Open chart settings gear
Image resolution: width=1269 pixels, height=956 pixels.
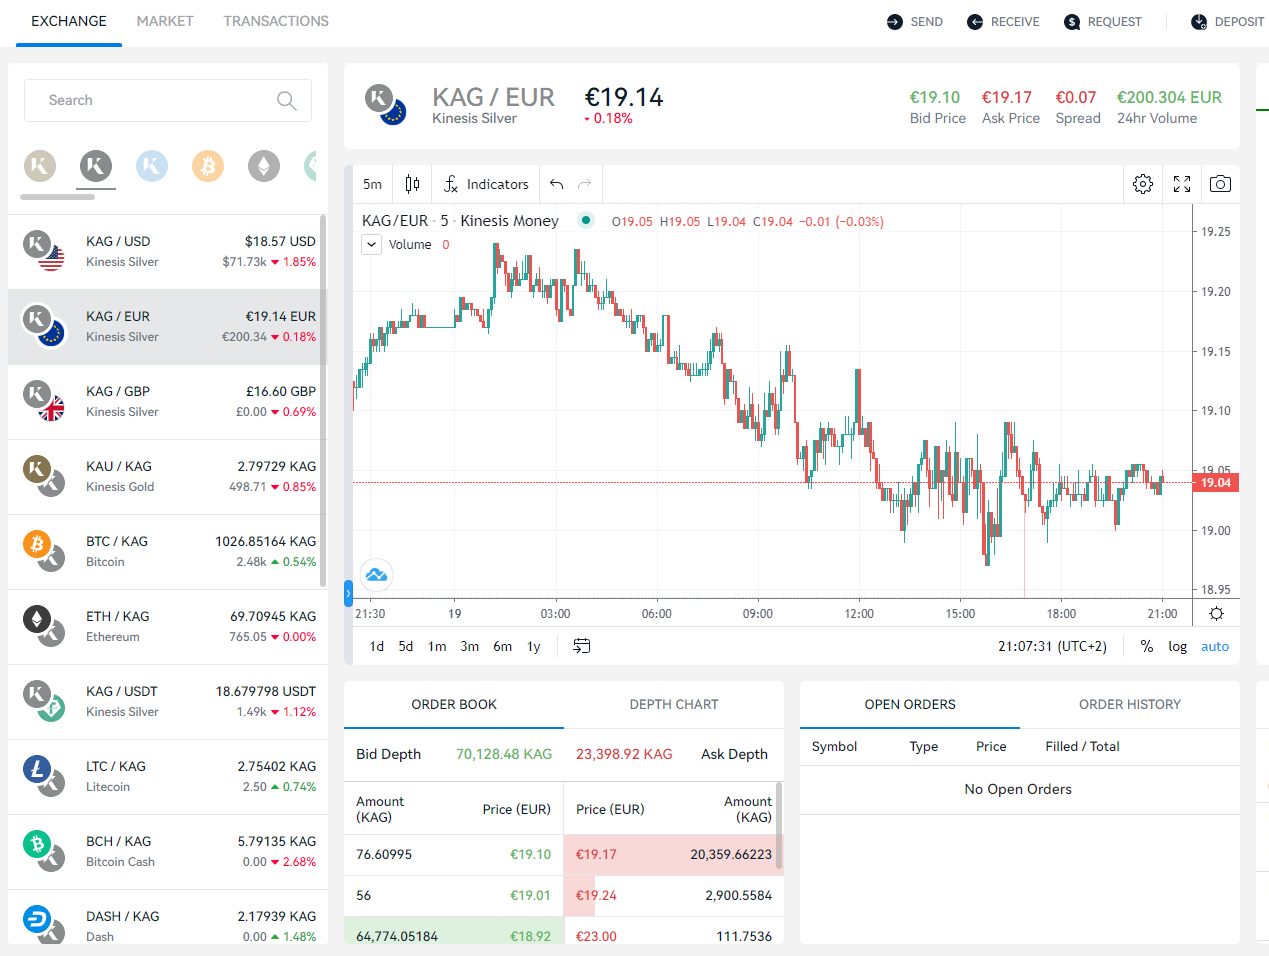1143,184
